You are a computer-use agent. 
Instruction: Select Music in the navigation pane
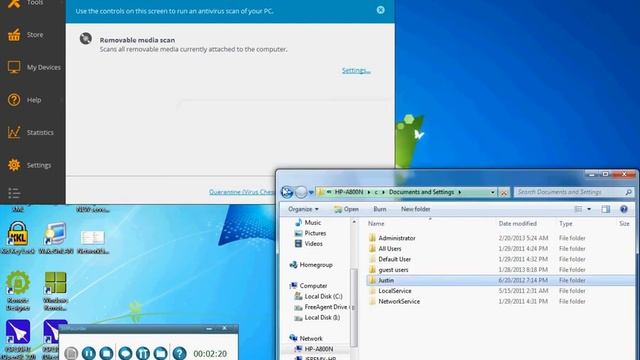point(308,222)
